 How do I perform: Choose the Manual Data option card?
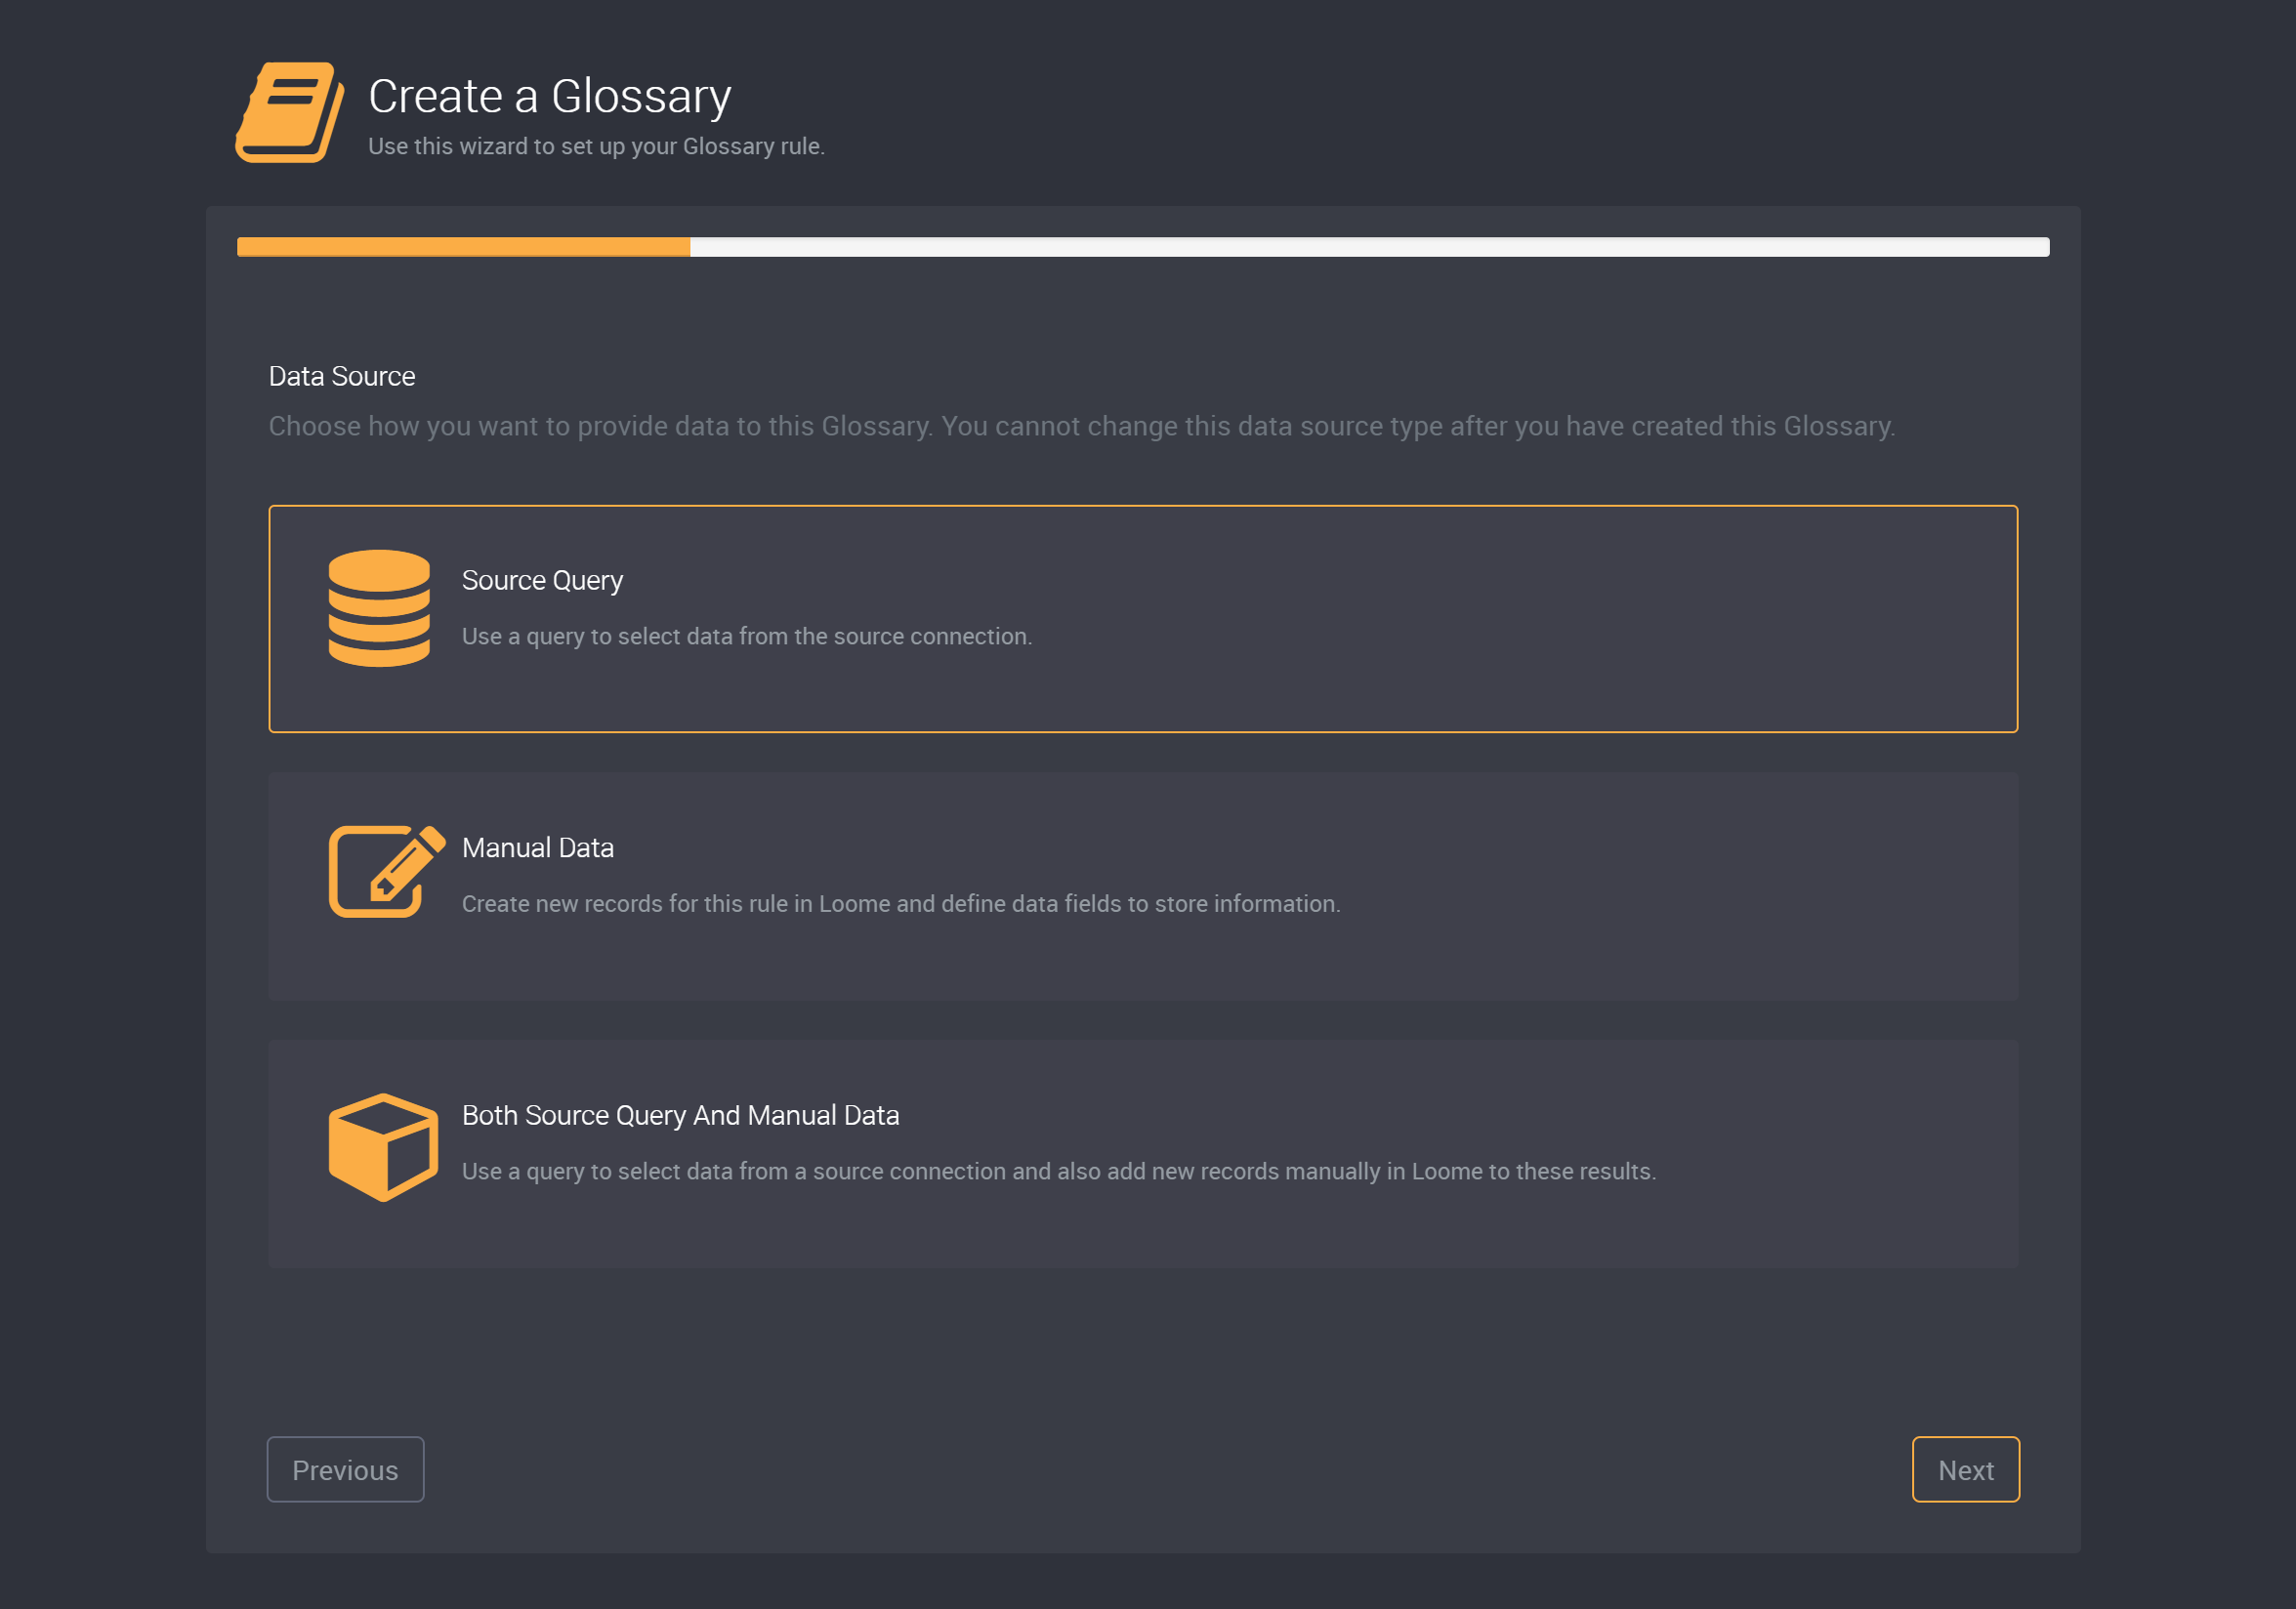pos(1143,886)
